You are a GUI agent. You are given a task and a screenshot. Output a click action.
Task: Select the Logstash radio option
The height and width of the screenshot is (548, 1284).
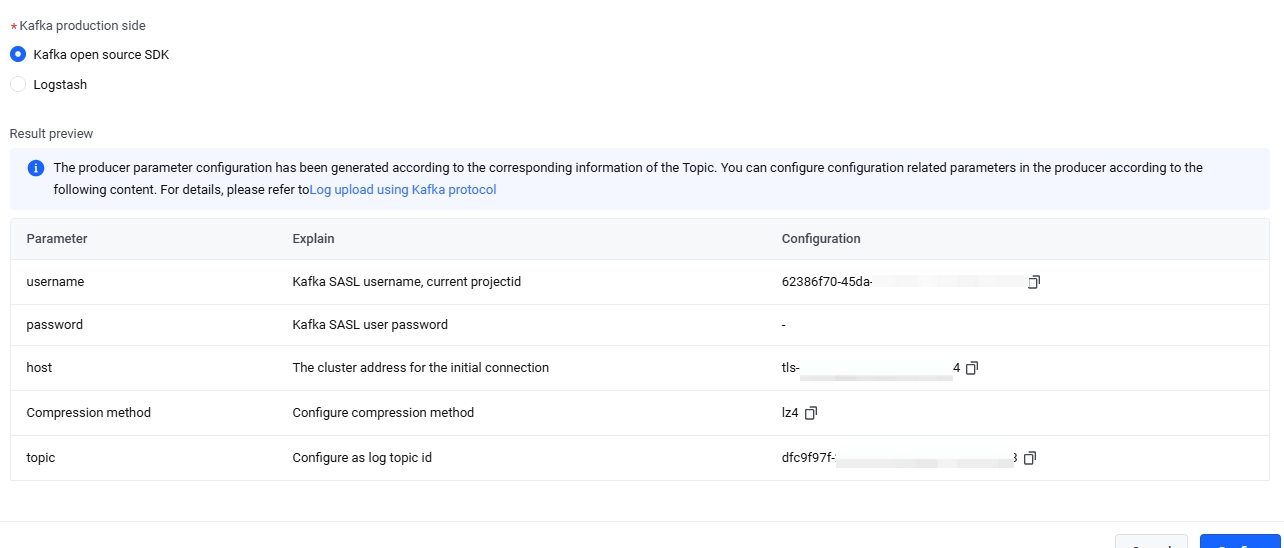[x=18, y=85]
